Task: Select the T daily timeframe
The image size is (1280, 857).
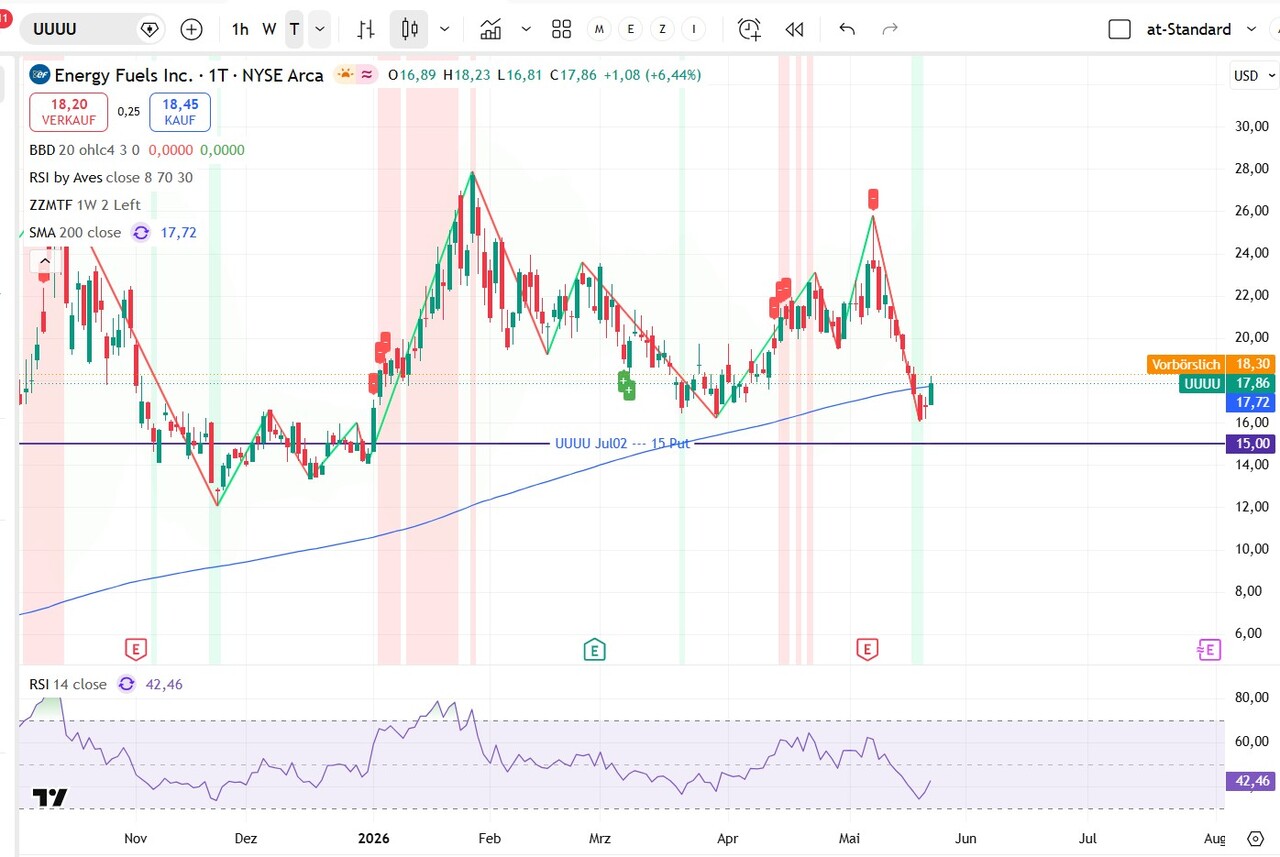Action: (294, 29)
